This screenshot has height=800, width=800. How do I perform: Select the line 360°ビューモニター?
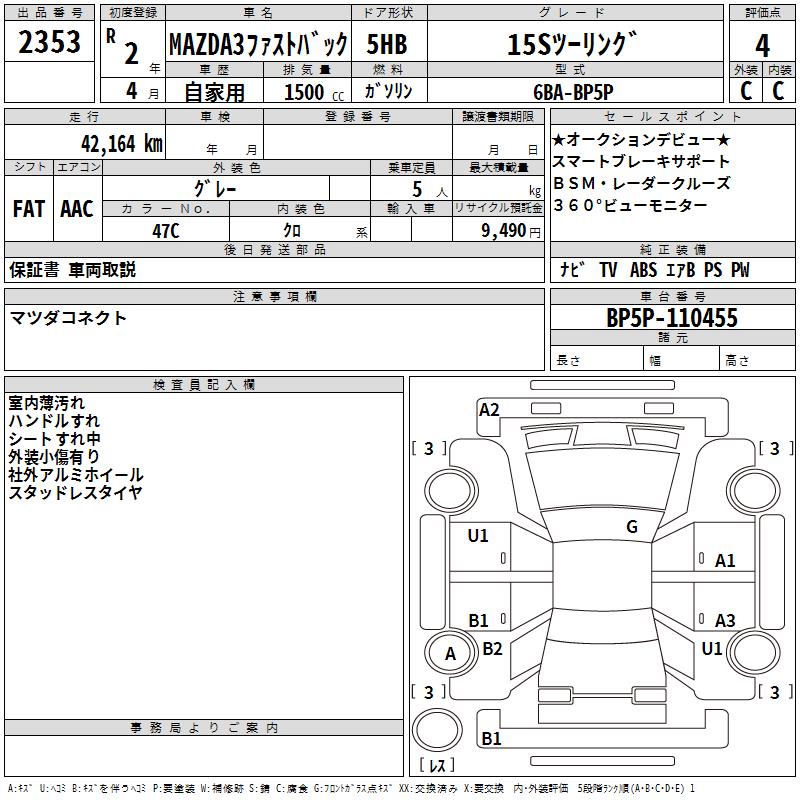(631, 205)
